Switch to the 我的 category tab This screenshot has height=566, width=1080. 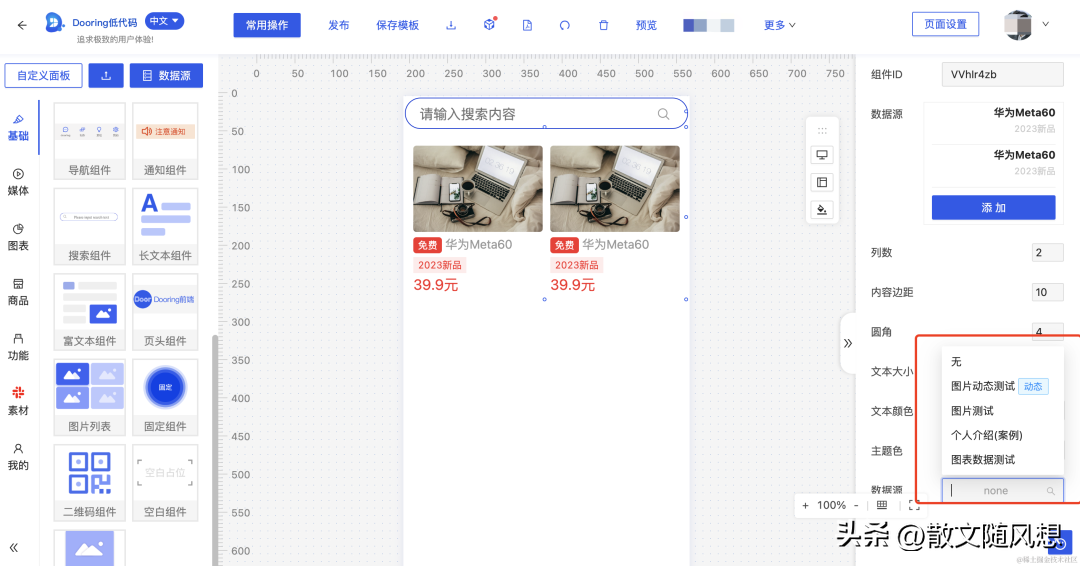click(18, 457)
